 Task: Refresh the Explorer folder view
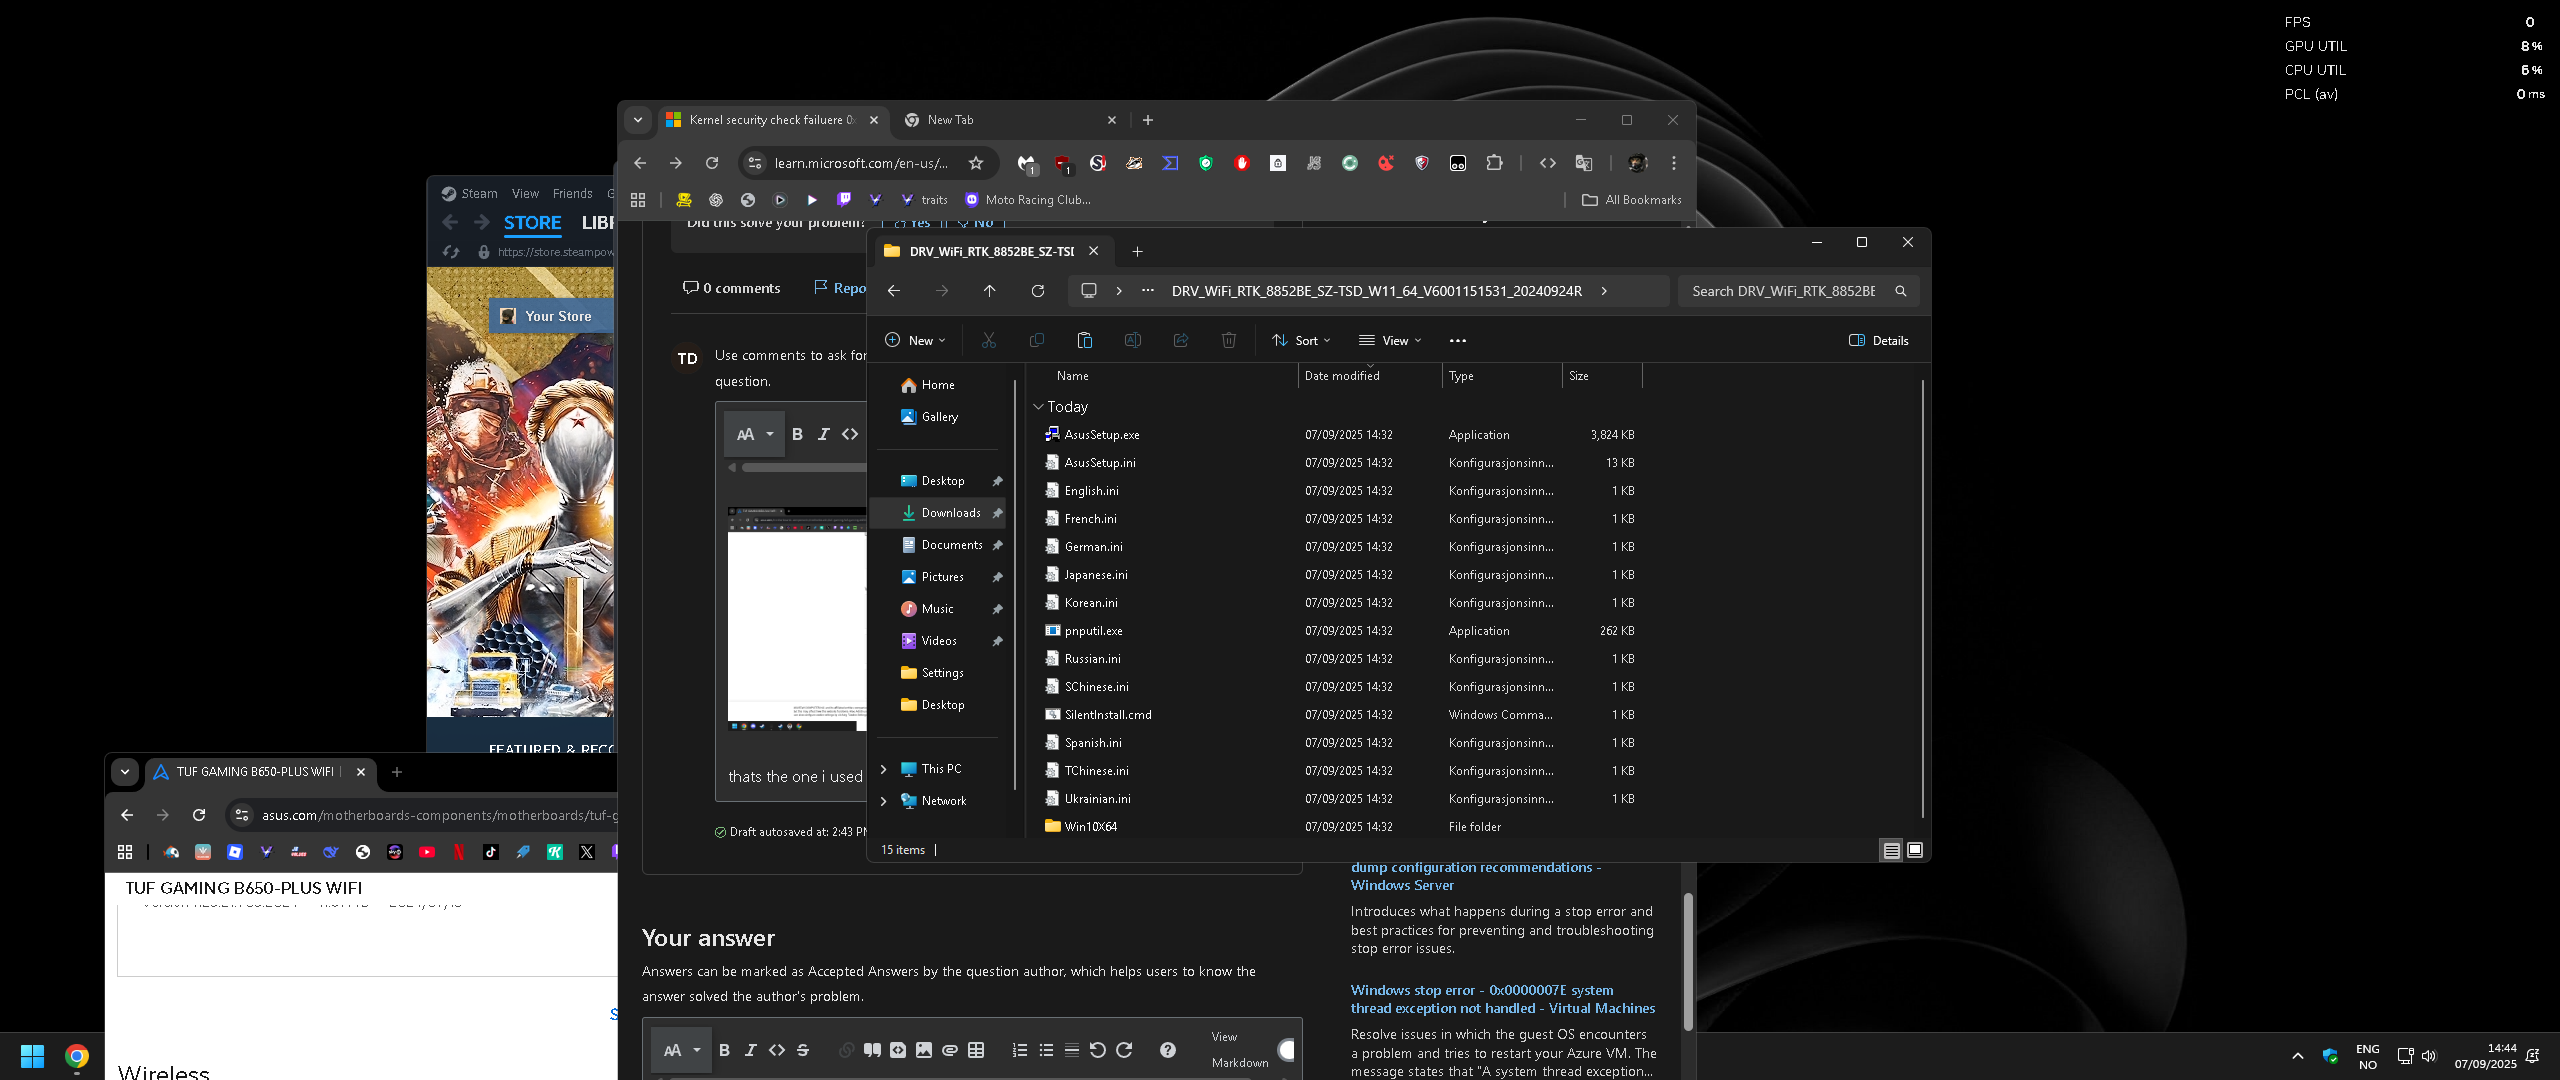1038,291
